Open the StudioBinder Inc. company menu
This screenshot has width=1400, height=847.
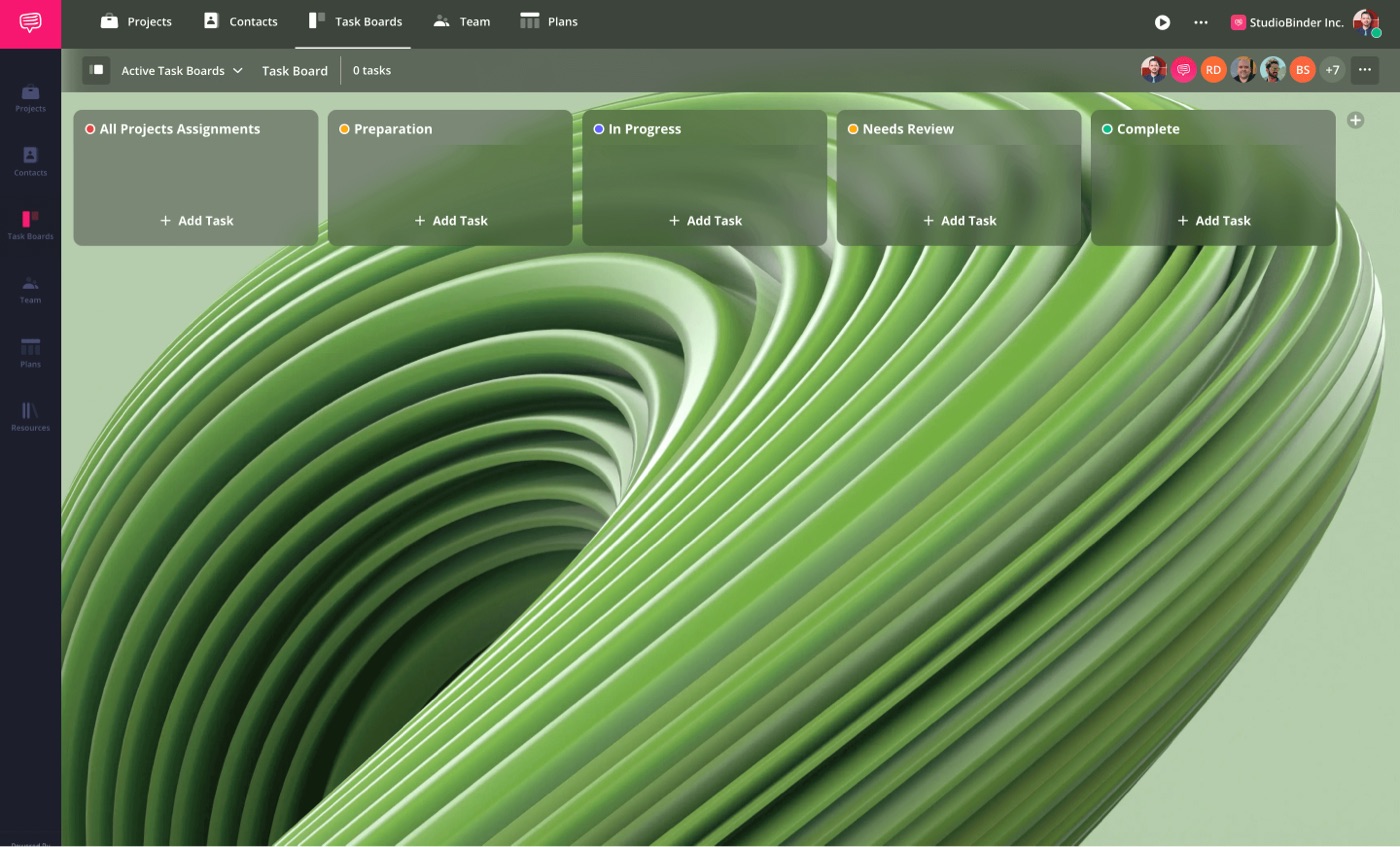(x=1287, y=22)
